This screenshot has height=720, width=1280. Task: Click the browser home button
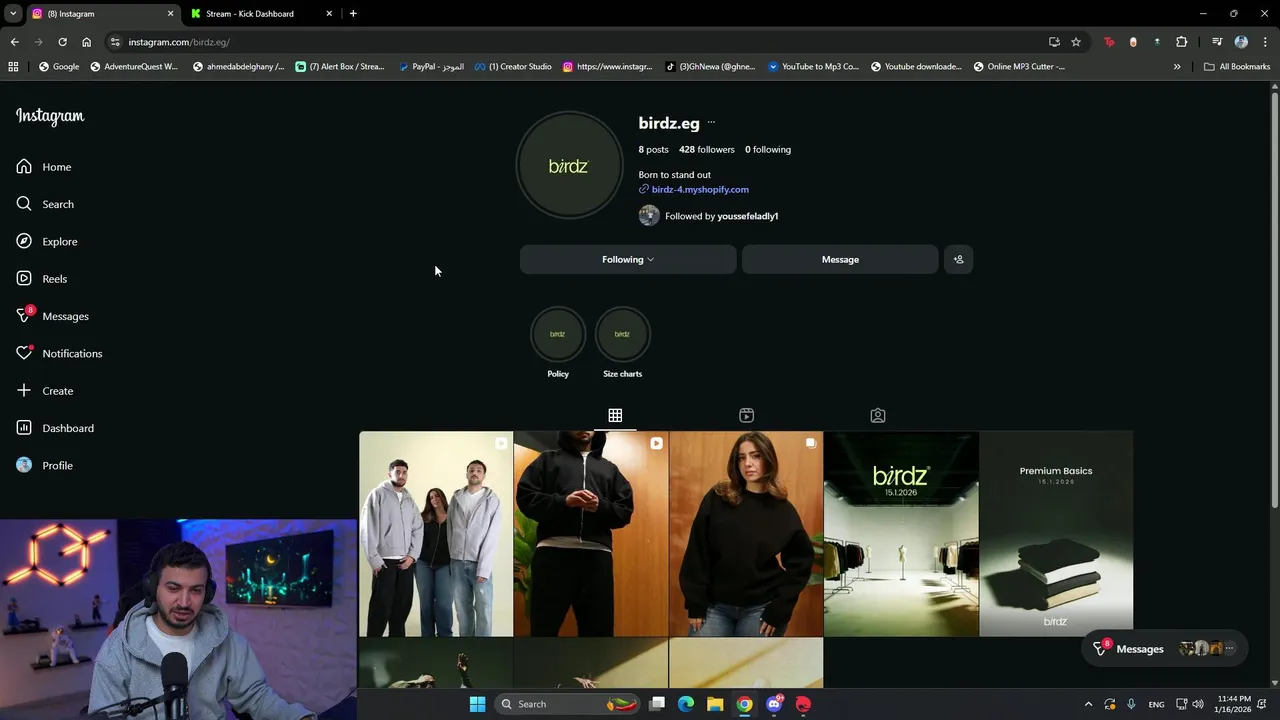pos(87,42)
